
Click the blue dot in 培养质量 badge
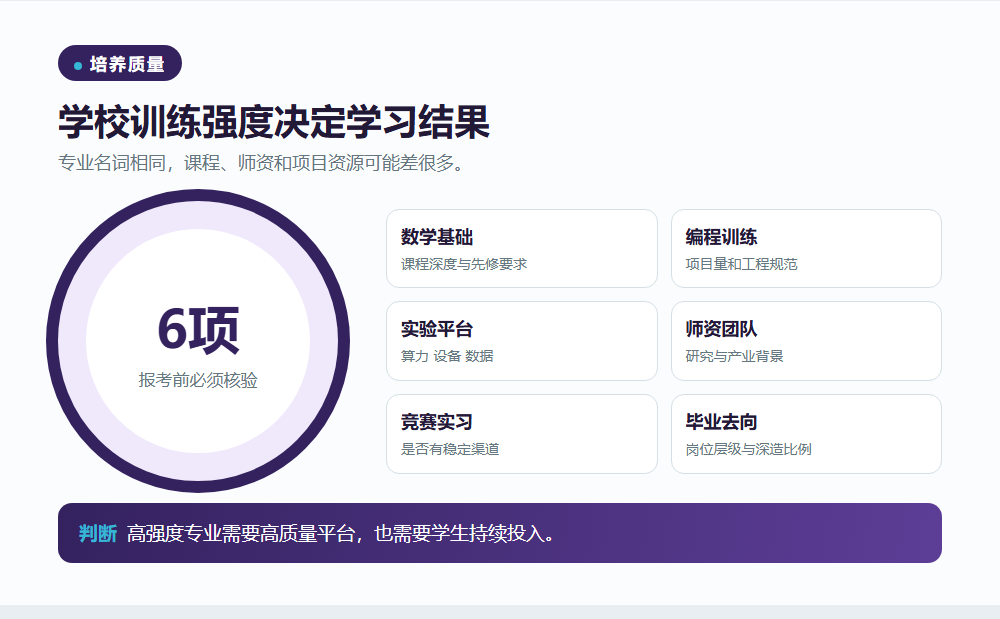[x=78, y=66]
